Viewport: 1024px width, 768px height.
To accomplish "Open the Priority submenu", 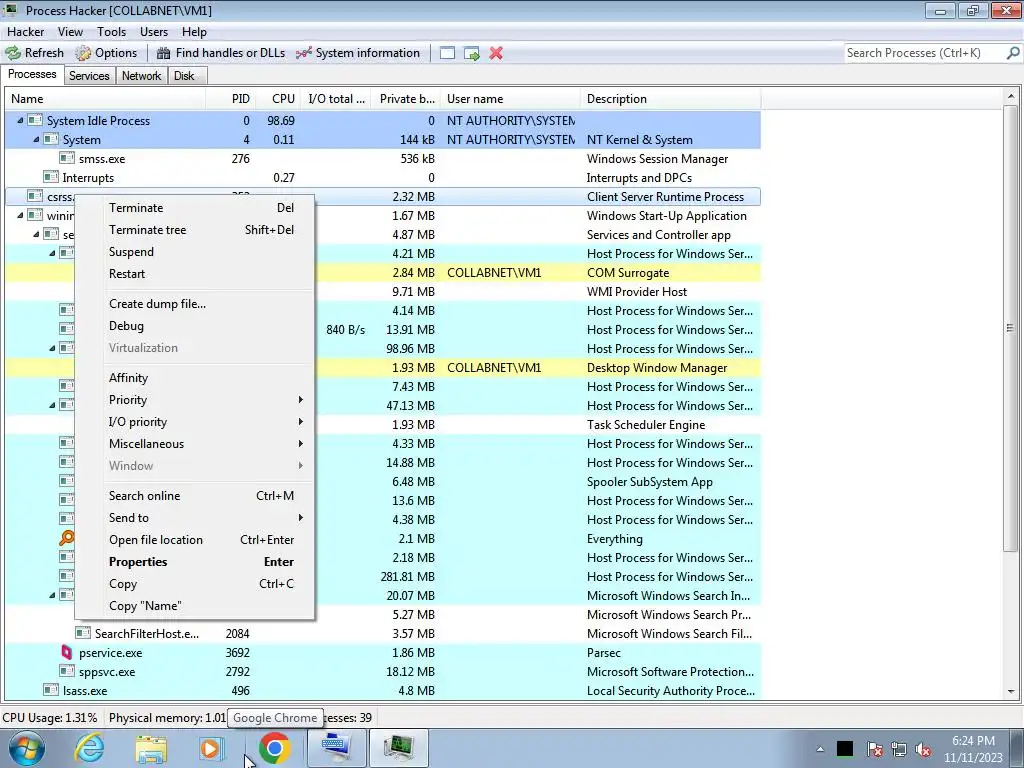I will pos(195,400).
